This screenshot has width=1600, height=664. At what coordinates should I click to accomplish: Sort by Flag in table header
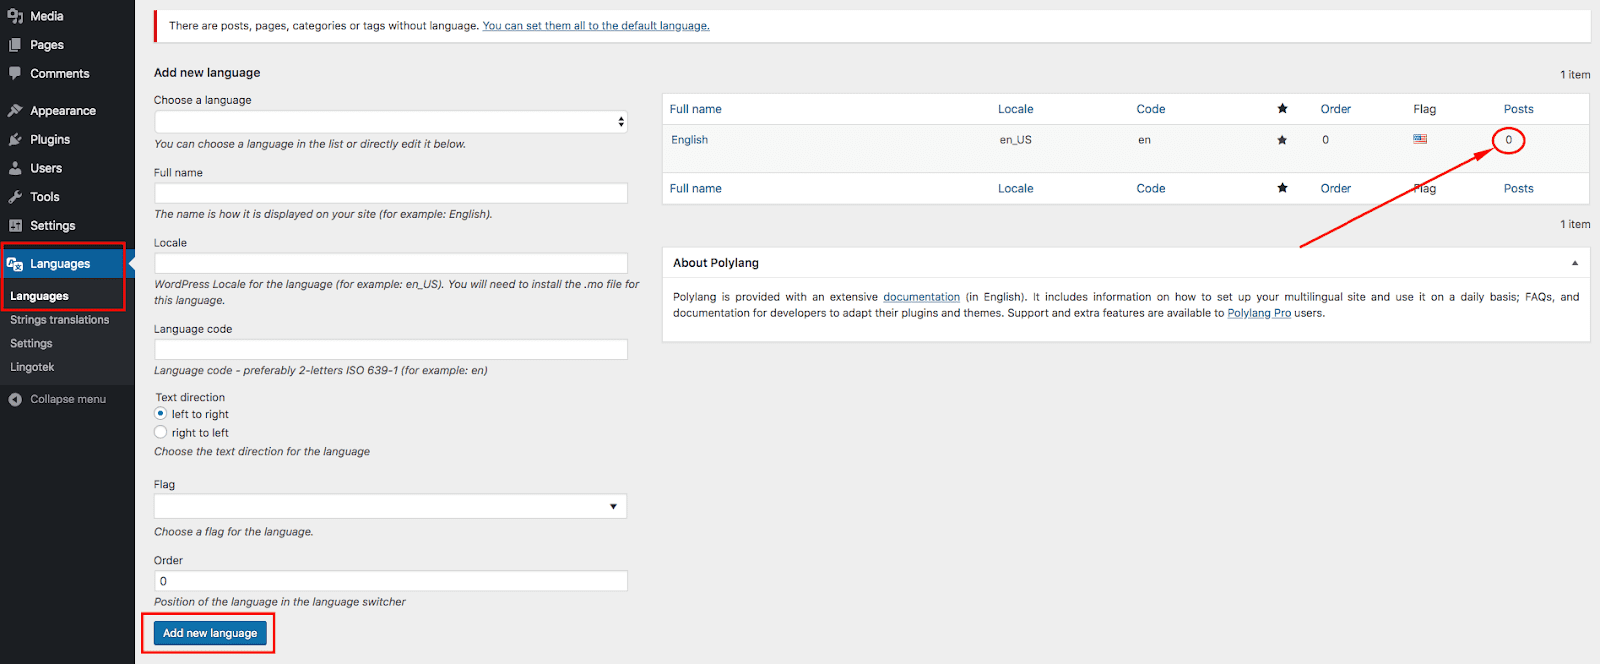[1424, 109]
